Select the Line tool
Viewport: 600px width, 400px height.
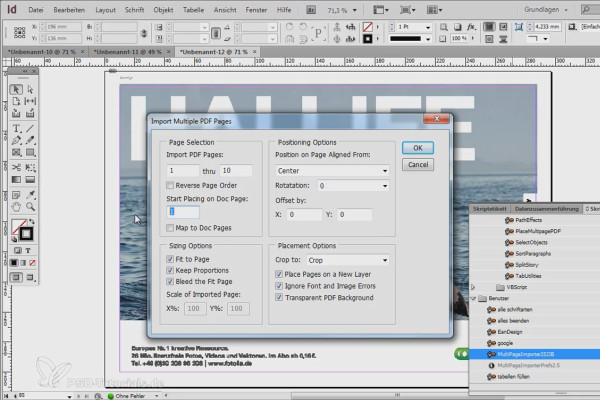pyautogui.click(x=30, y=128)
